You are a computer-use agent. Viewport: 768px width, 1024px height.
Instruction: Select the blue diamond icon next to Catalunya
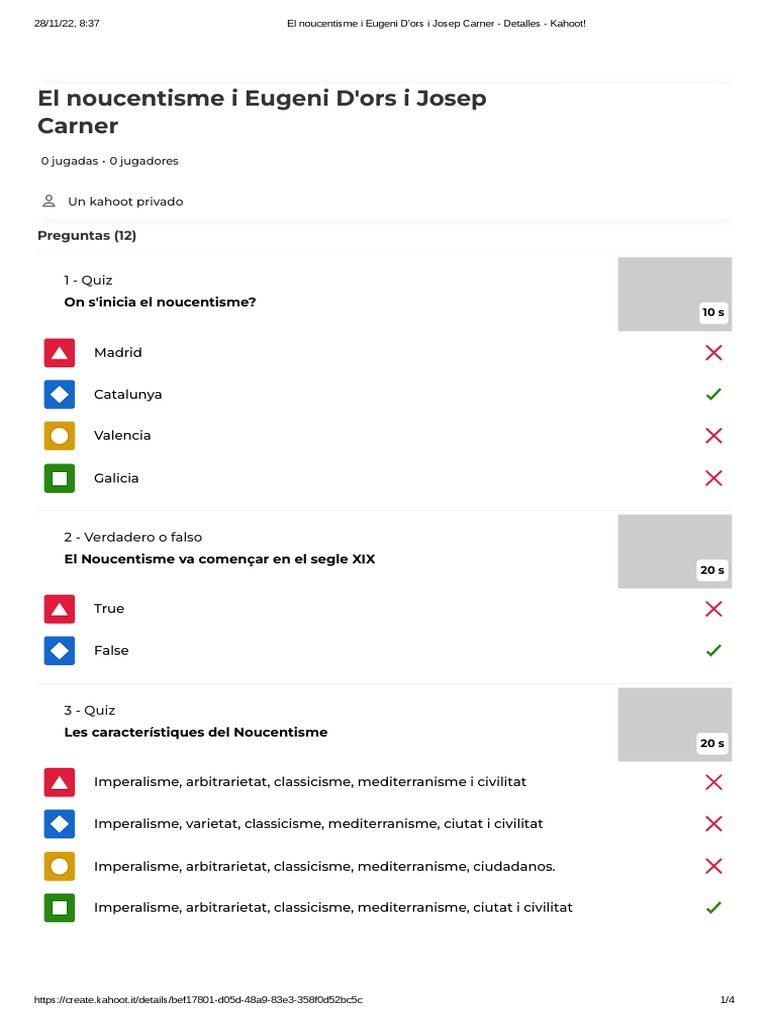click(60, 394)
